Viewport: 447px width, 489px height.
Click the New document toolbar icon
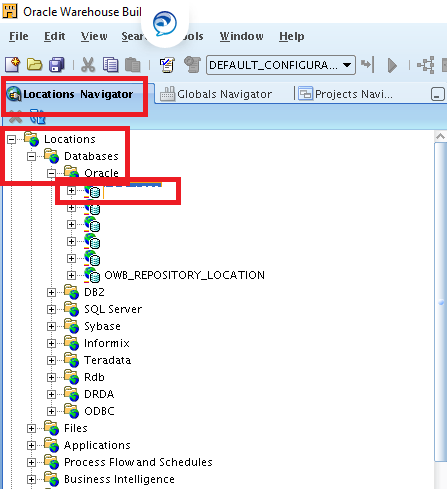tap(13, 65)
